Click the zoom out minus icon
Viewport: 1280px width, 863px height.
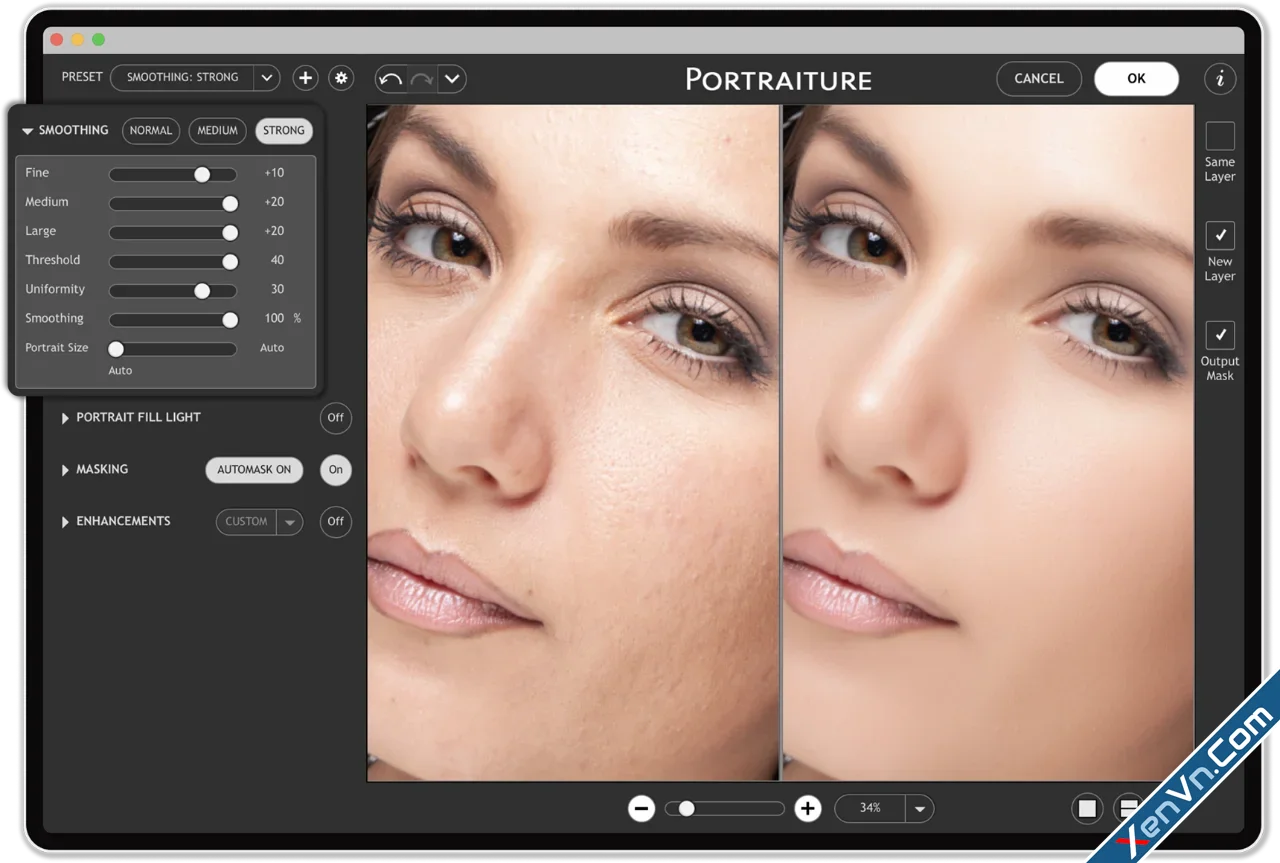coord(641,808)
